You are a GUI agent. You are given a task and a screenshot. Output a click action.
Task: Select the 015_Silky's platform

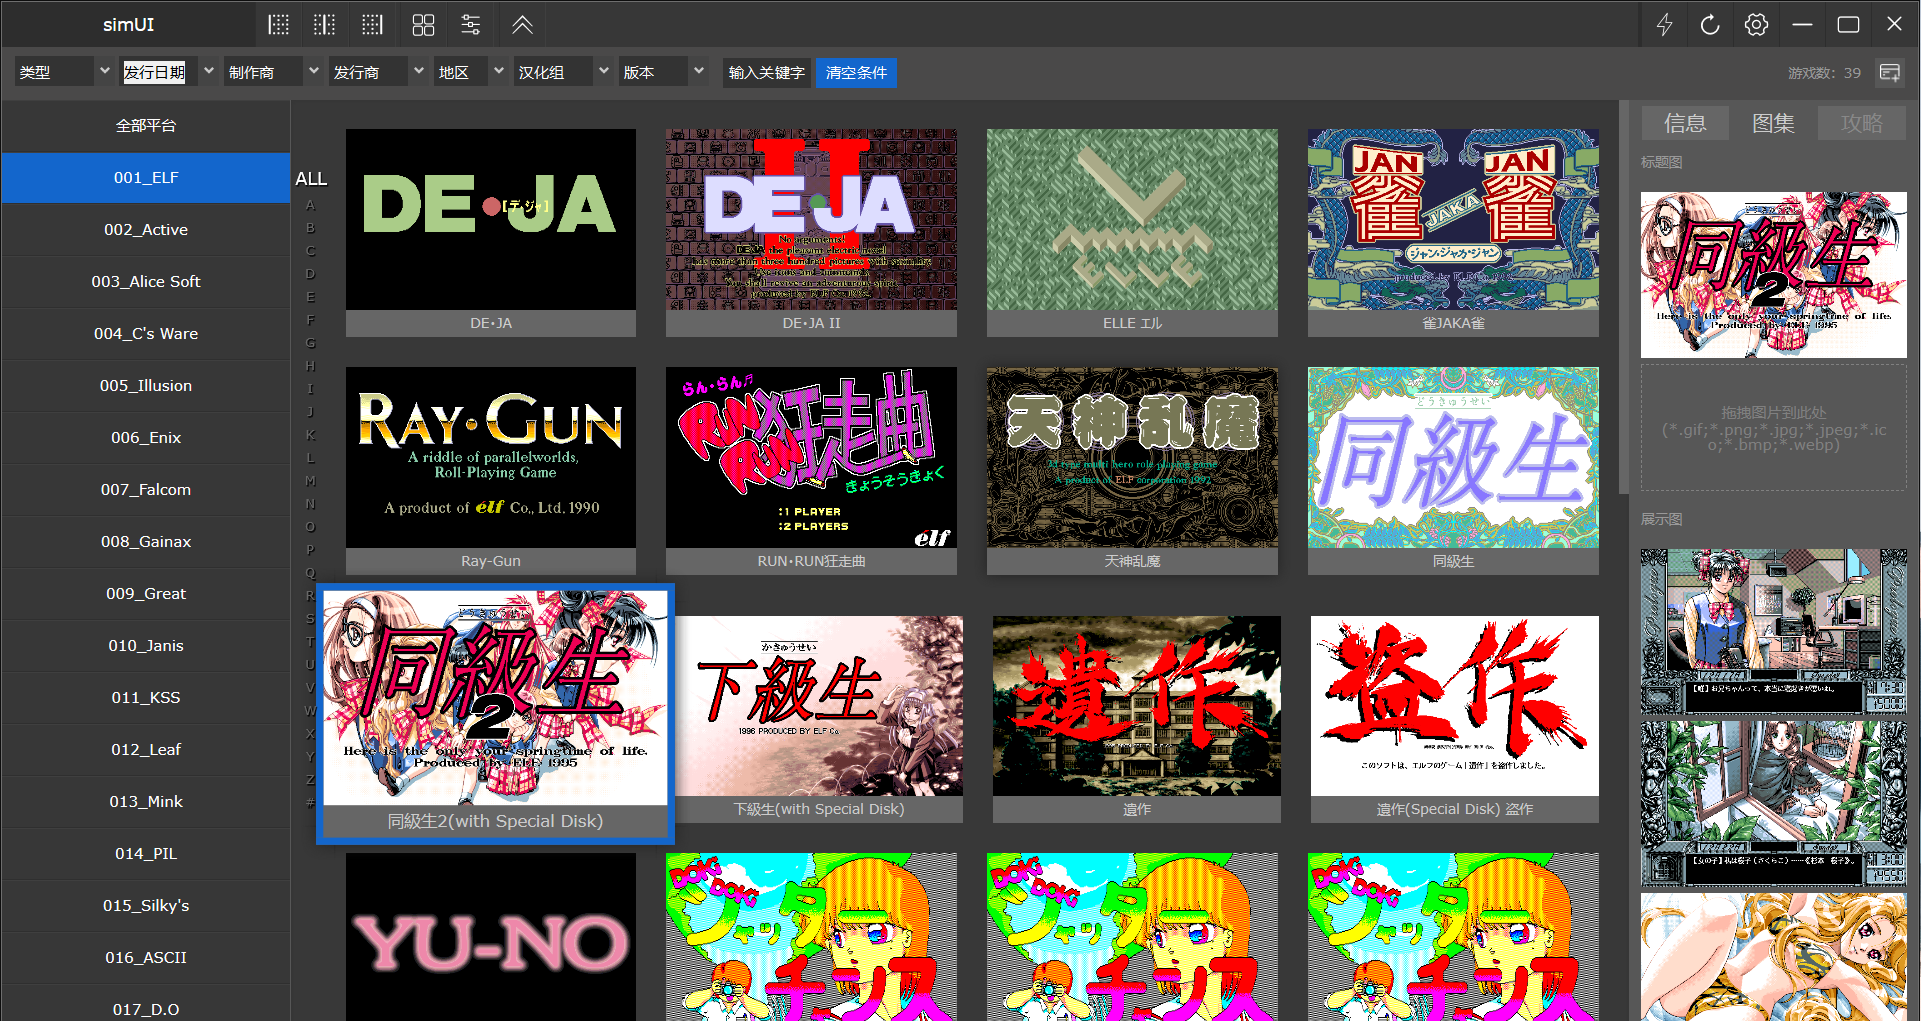(146, 906)
